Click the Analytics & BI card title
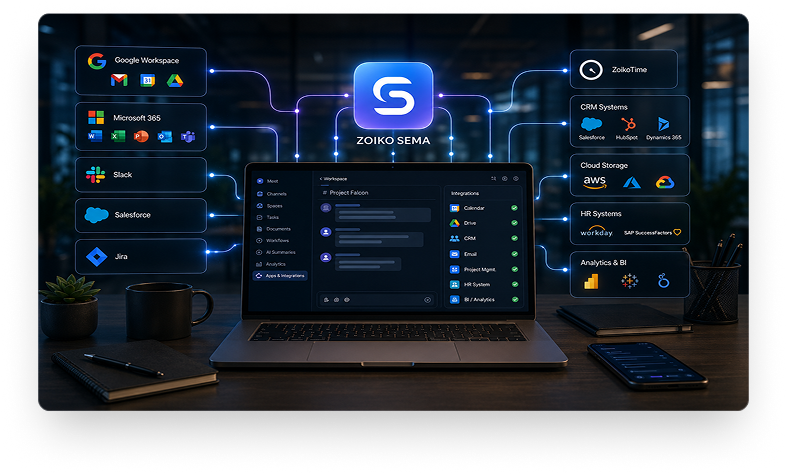 point(603,263)
